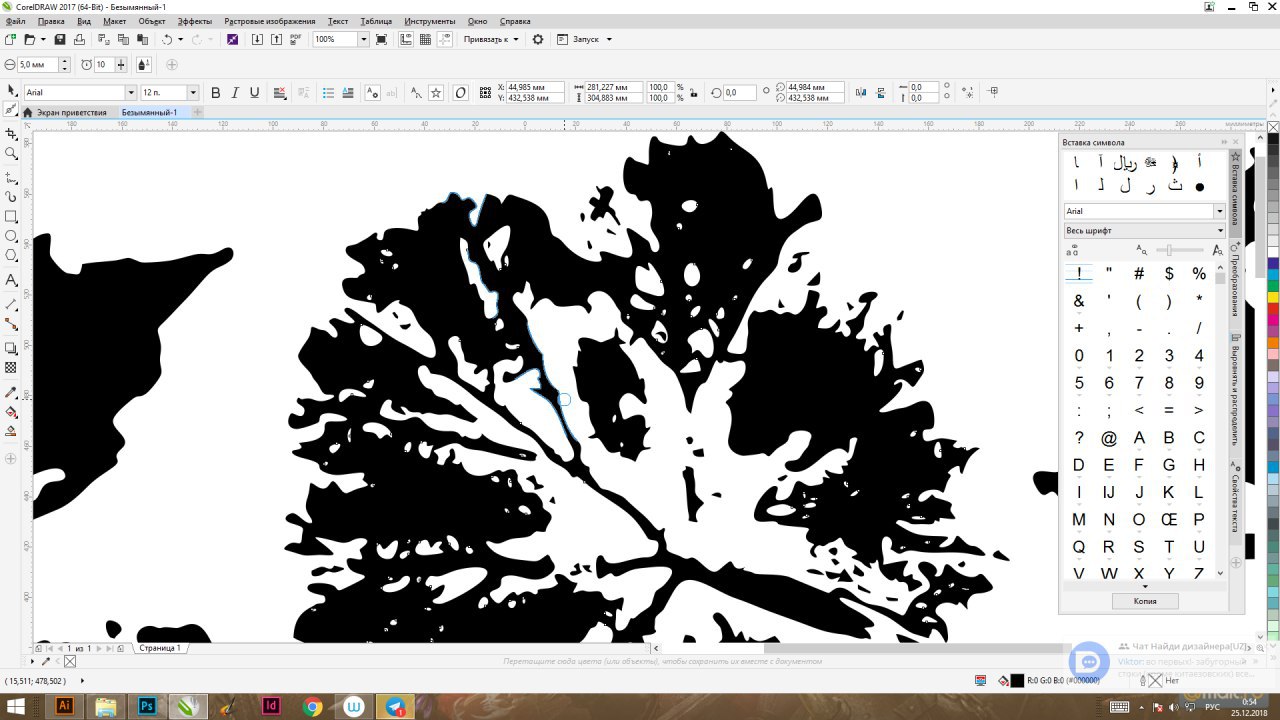
Task: Open the Файл menu
Action: click(15, 21)
